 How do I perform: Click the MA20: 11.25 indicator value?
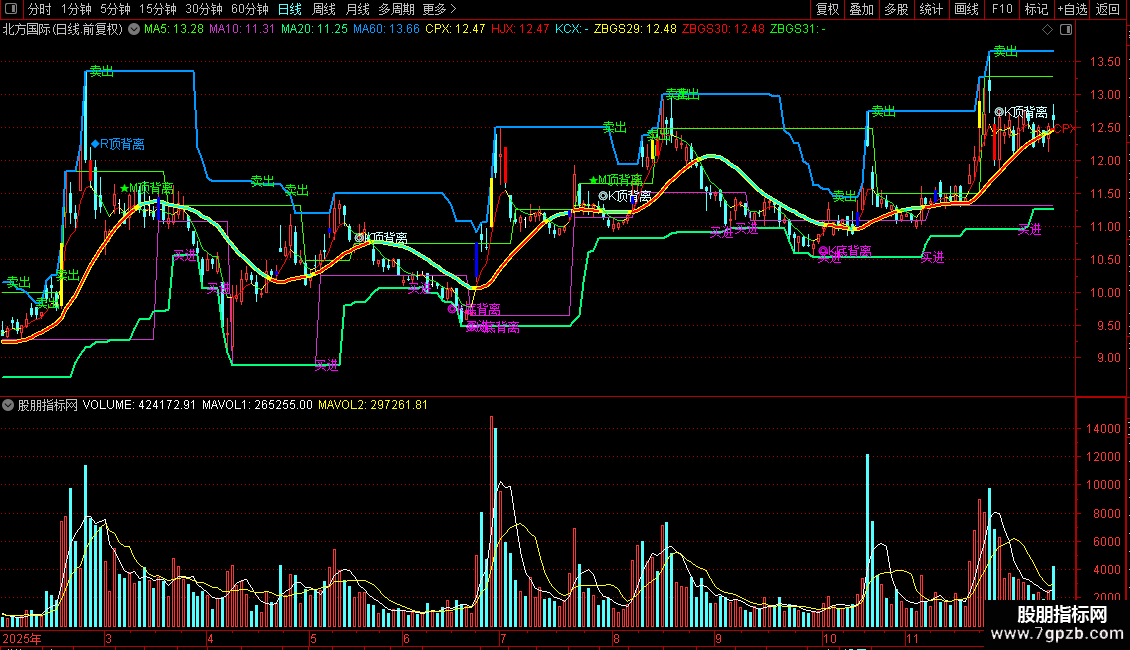pos(314,30)
